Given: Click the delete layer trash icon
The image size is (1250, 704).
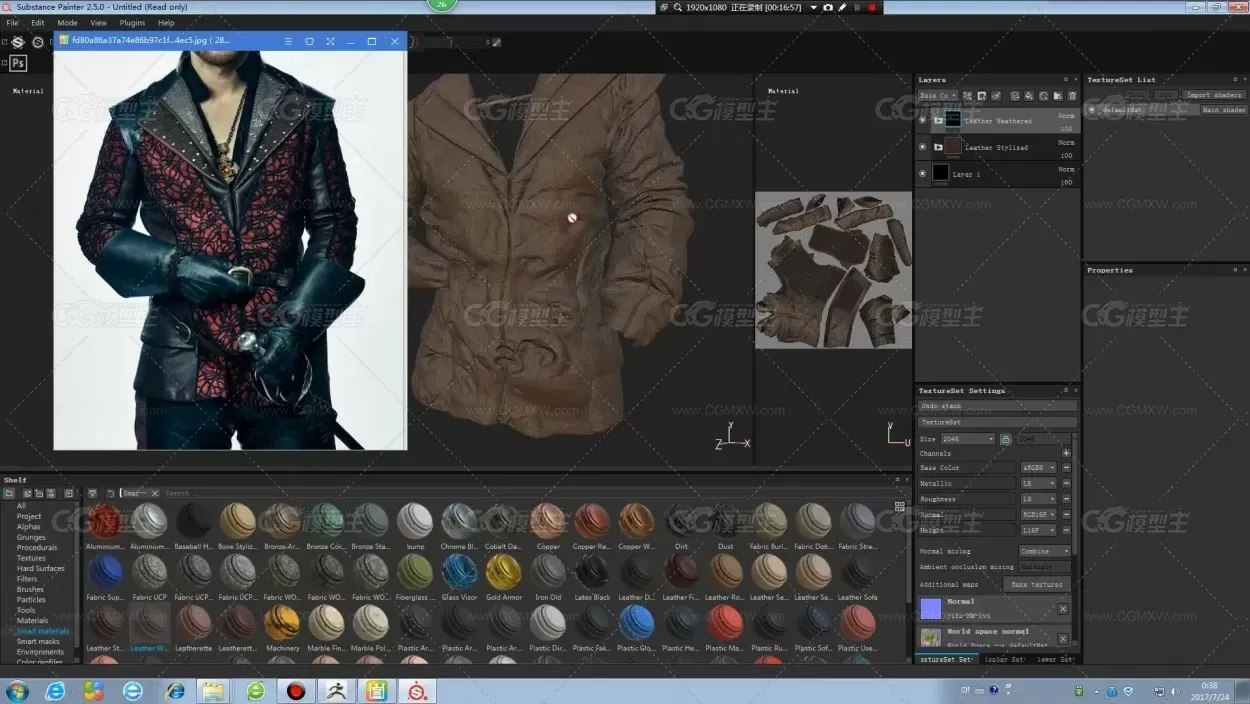Looking at the screenshot, I should 1072,96.
